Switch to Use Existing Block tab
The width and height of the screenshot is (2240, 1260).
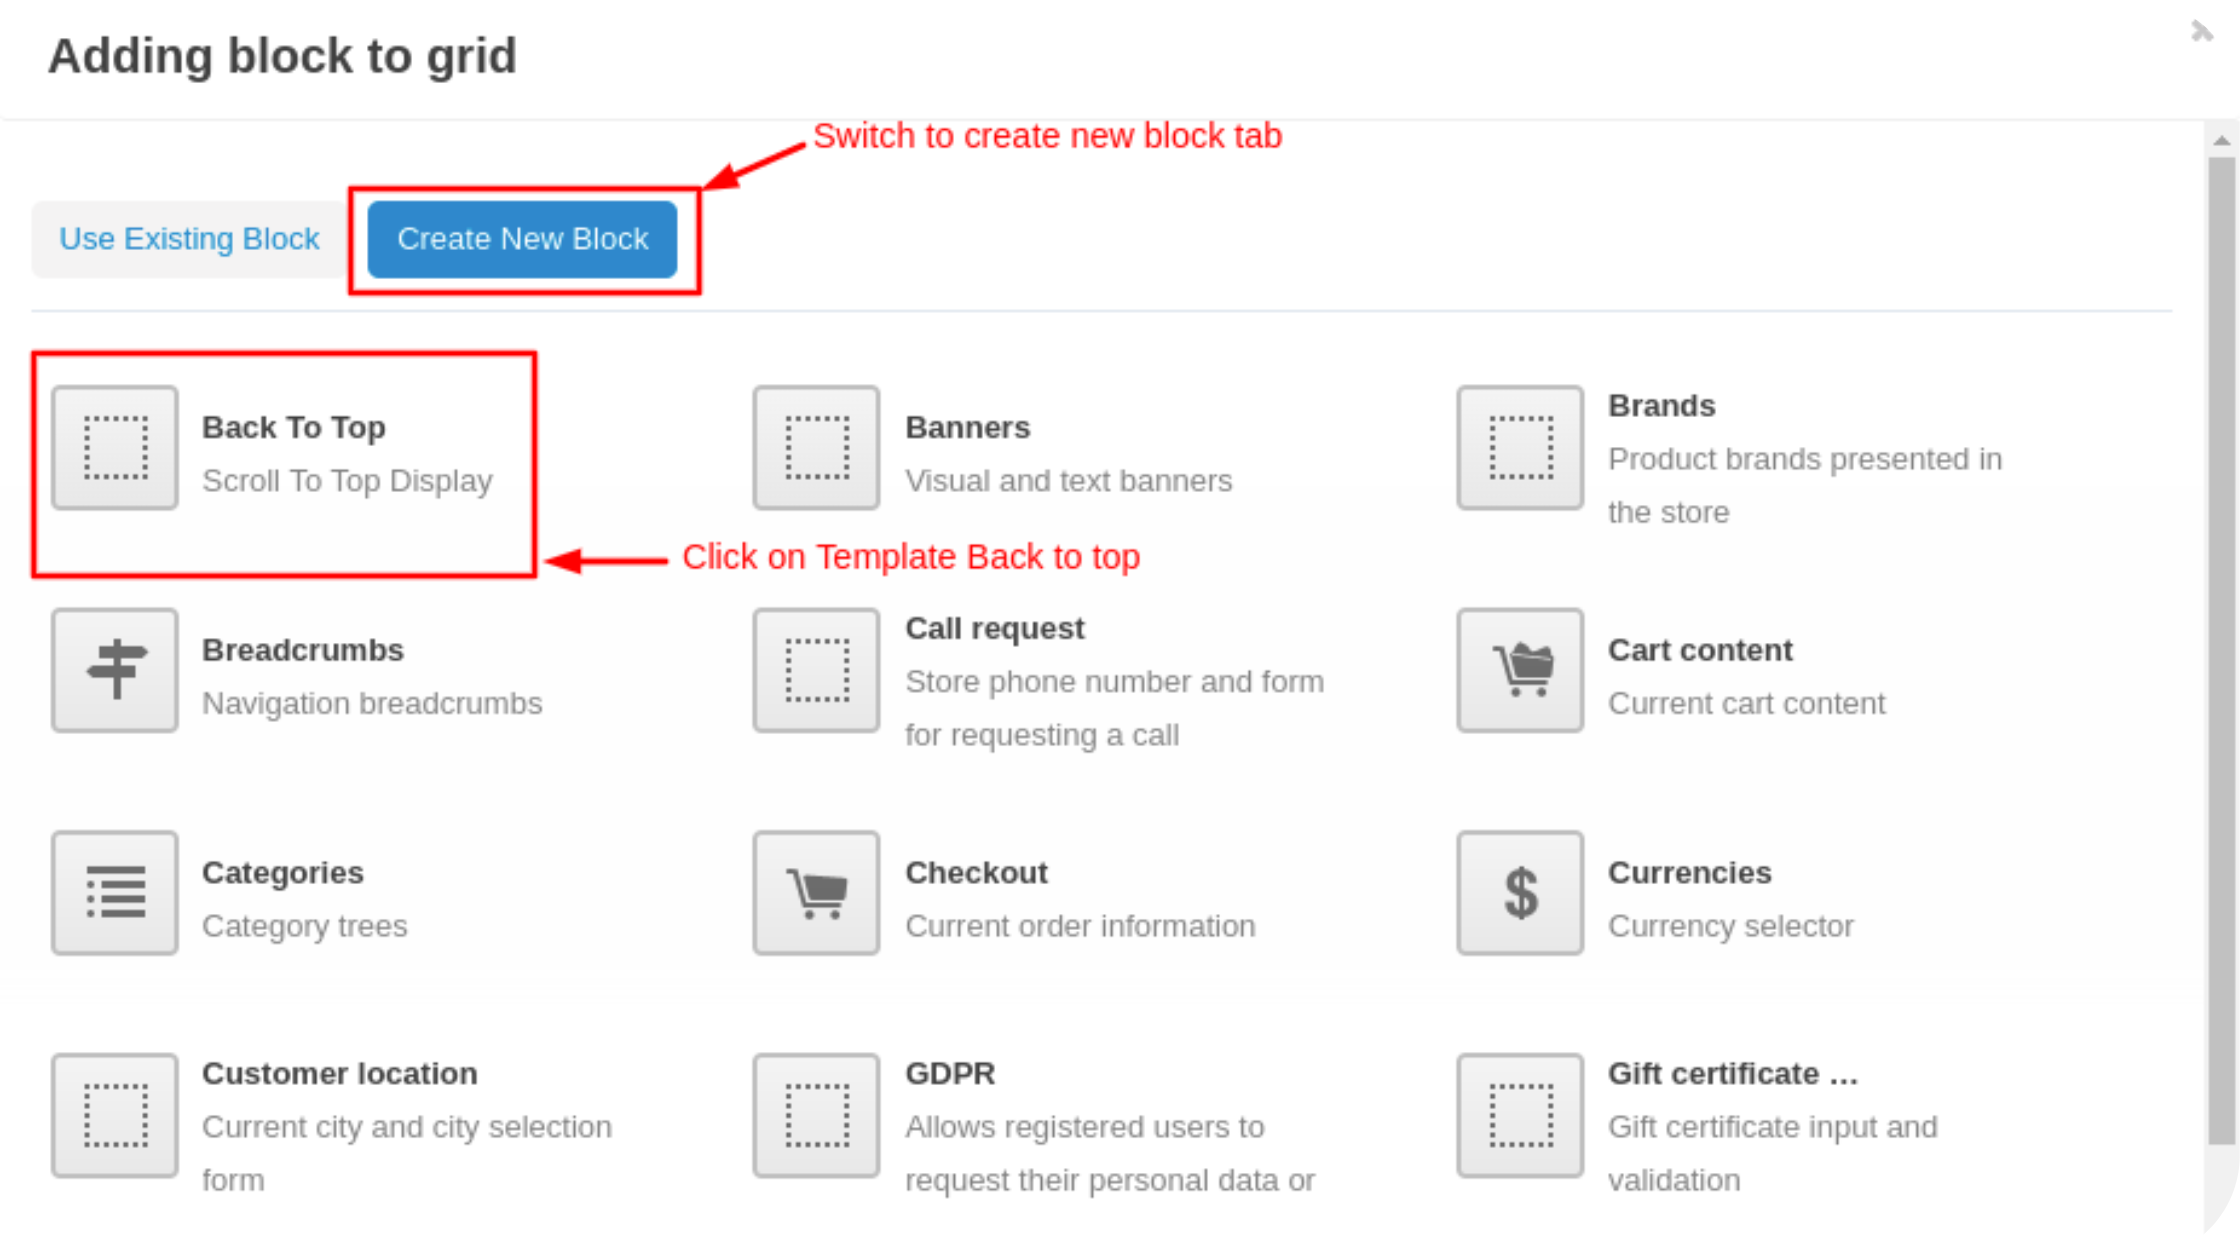[x=189, y=239]
